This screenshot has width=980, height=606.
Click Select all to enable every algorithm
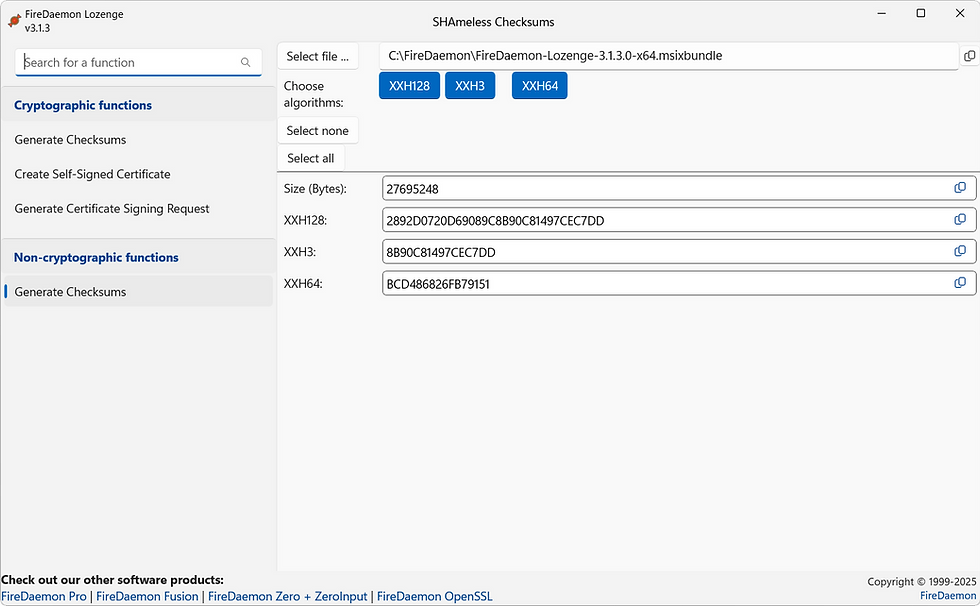(x=310, y=157)
